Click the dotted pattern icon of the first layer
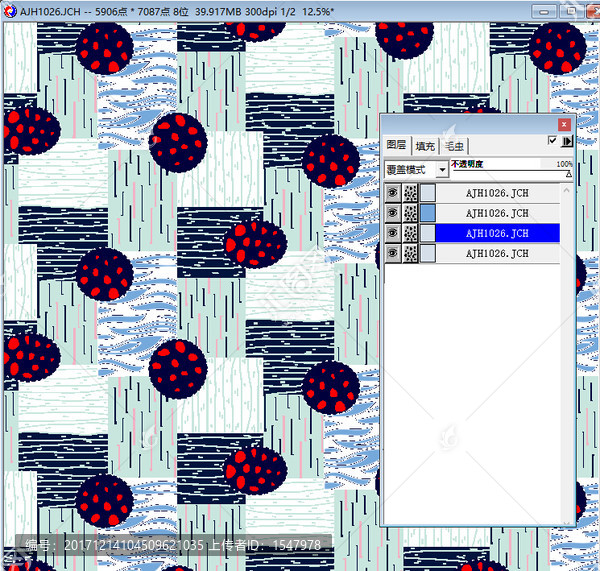The height and width of the screenshot is (571, 600). point(410,193)
